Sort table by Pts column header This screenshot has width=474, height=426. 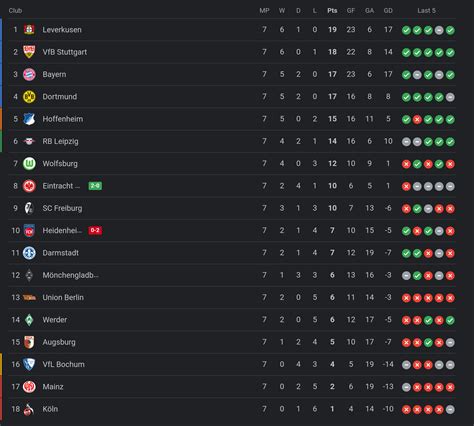pos(332,11)
